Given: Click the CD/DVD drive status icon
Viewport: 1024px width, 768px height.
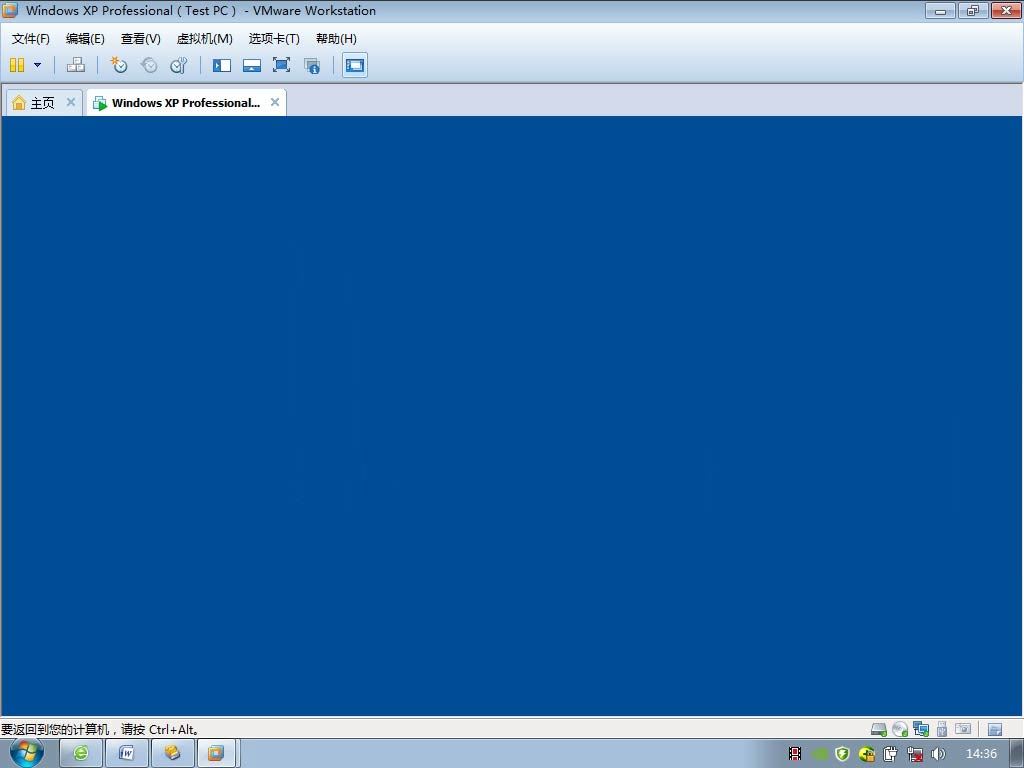Looking at the screenshot, I should [x=900, y=729].
